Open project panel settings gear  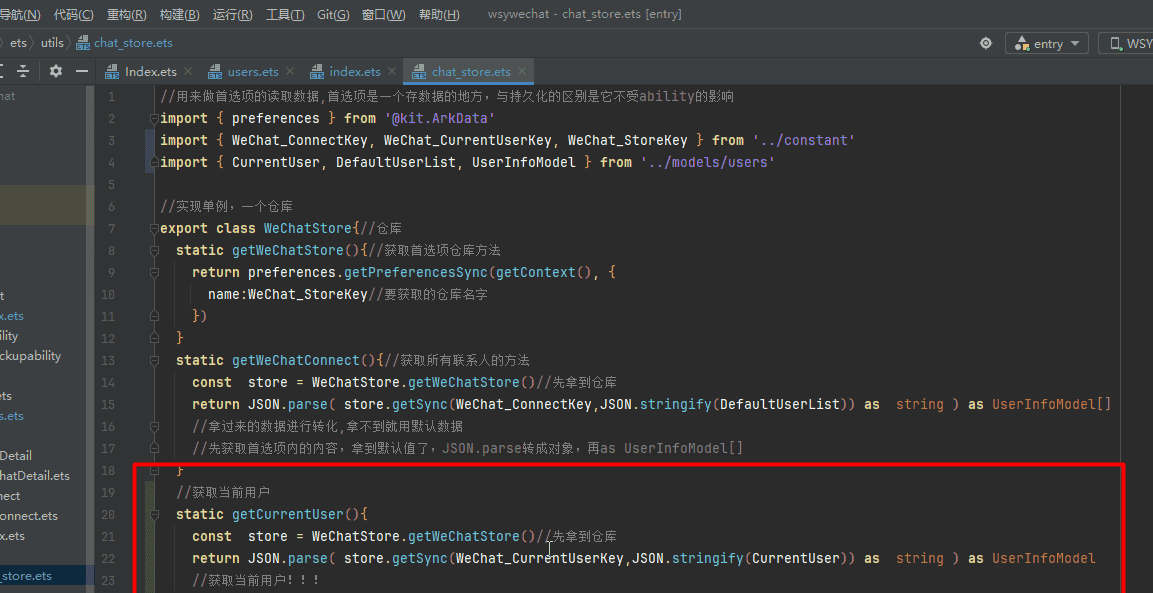coord(56,71)
